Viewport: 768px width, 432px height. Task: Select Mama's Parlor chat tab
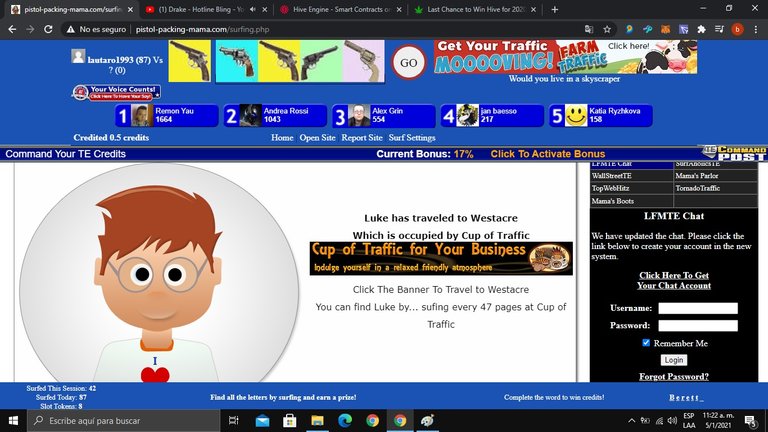tap(715, 176)
